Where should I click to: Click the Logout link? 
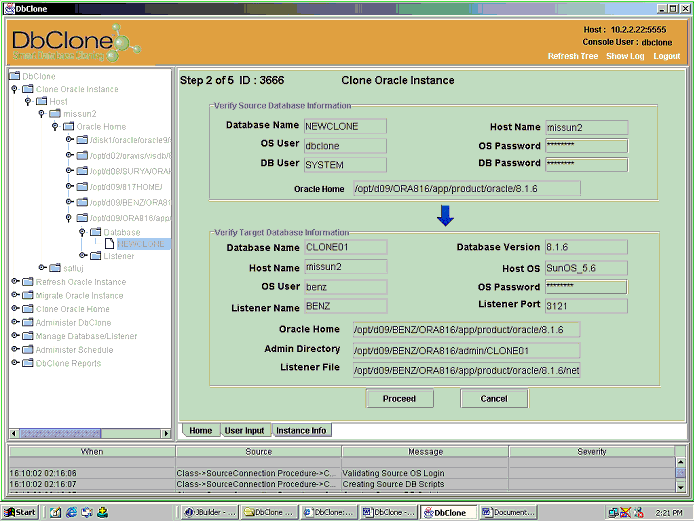coord(667,56)
